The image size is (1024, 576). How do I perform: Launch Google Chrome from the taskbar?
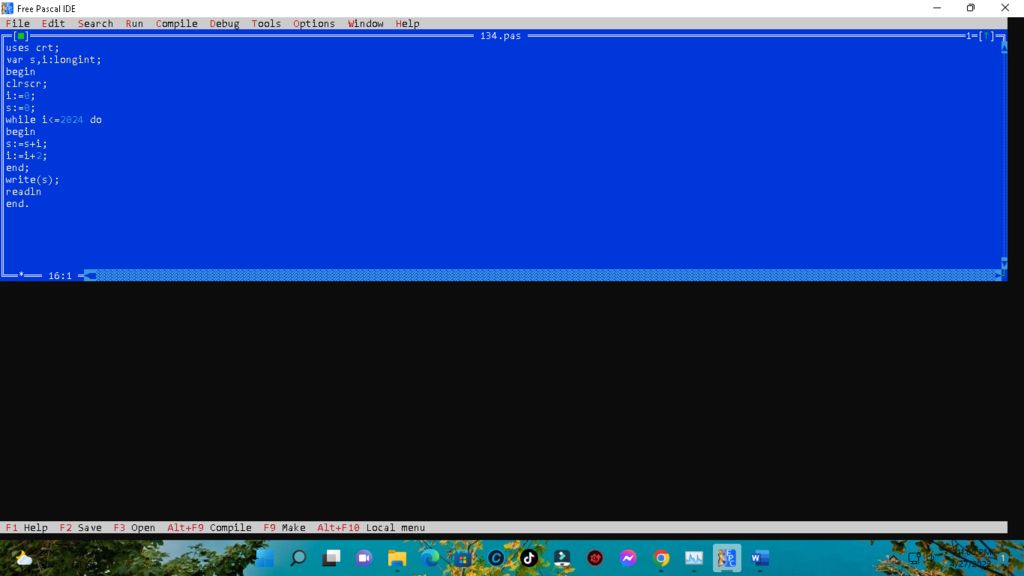661,558
